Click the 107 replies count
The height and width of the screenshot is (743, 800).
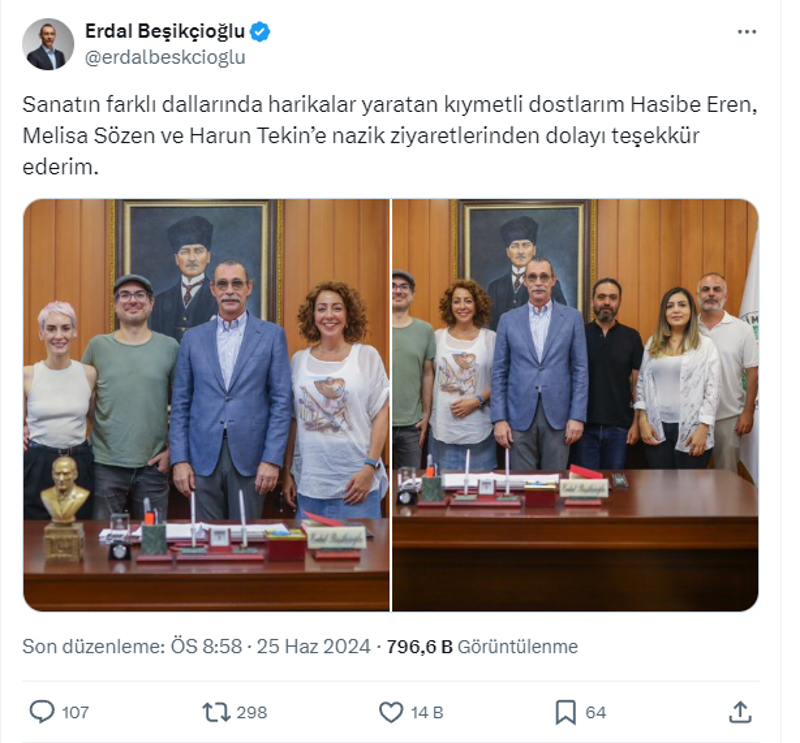coord(76,712)
